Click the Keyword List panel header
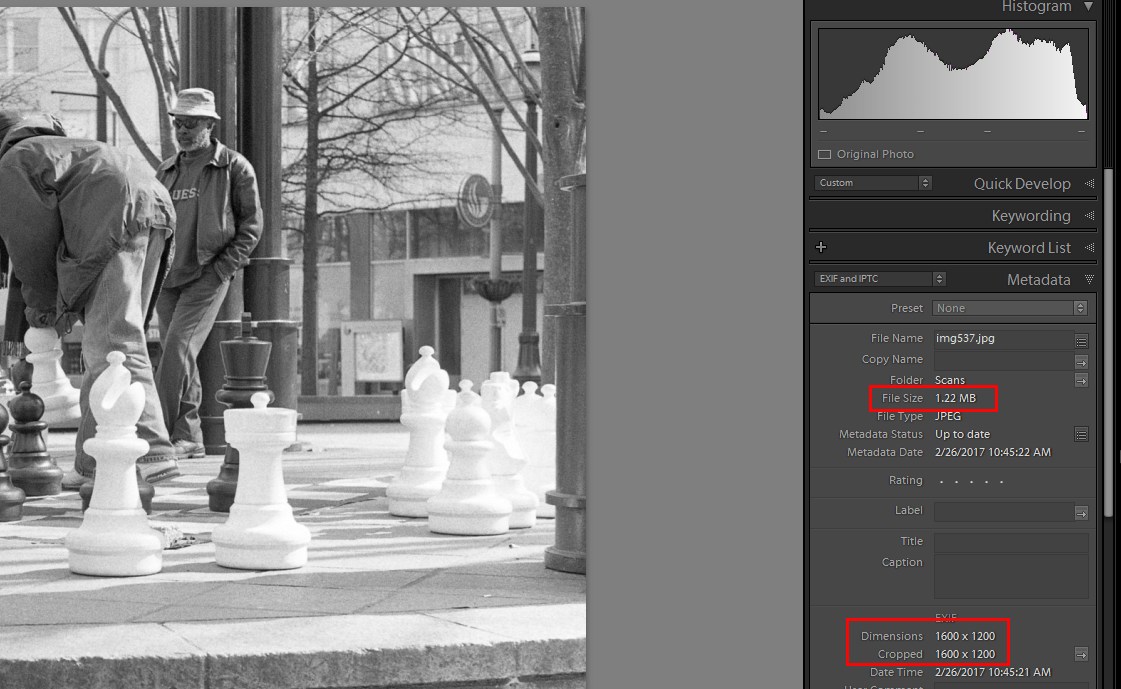The image size is (1121, 689). [1030, 247]
